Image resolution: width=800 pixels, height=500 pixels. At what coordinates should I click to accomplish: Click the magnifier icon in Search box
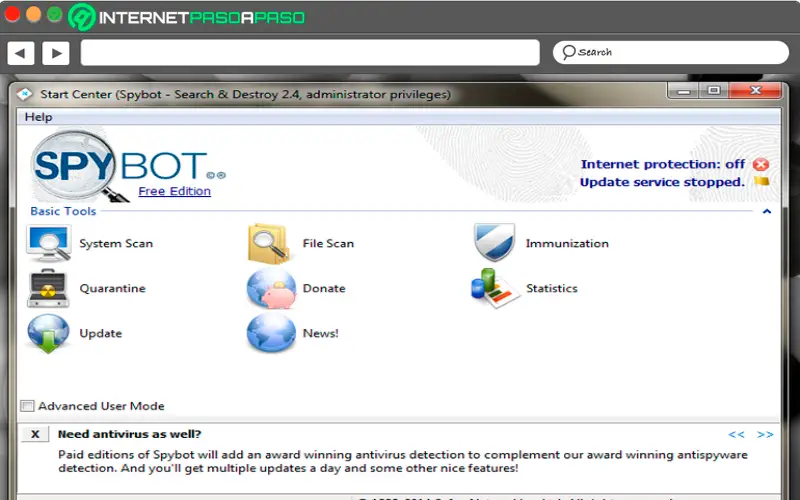coord(568,52)
